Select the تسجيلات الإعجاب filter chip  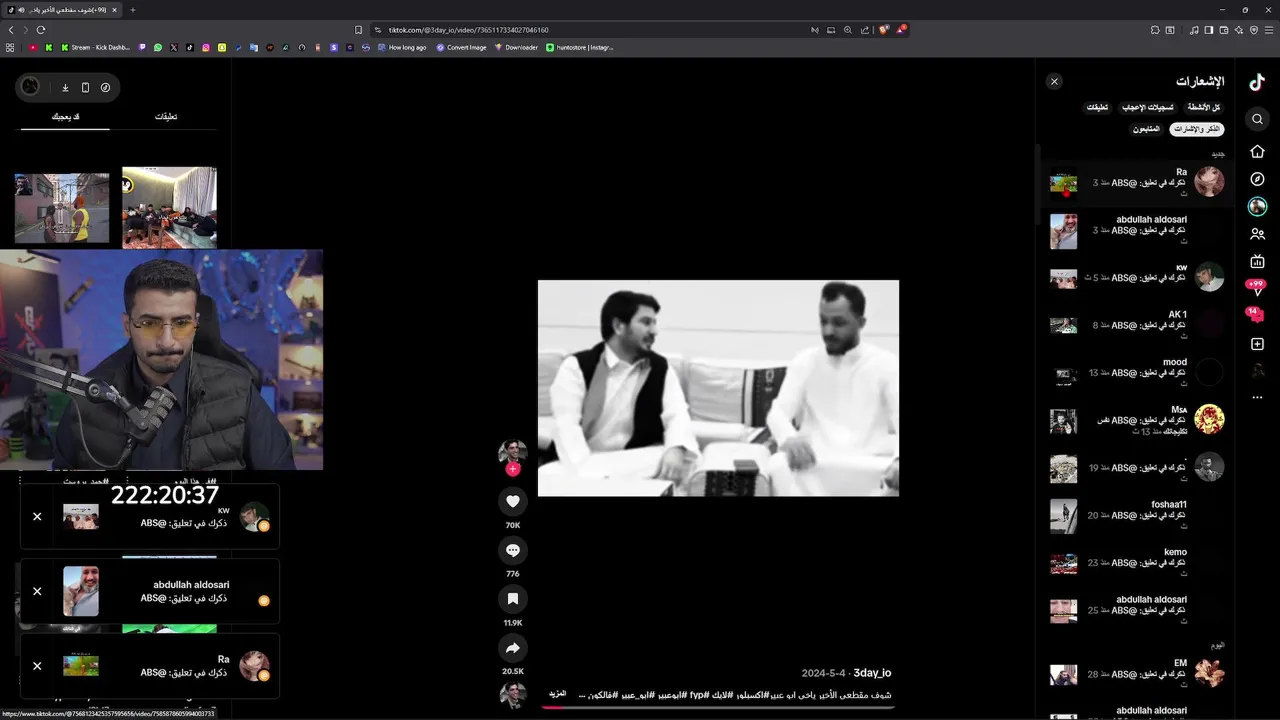click(1147, 107)
